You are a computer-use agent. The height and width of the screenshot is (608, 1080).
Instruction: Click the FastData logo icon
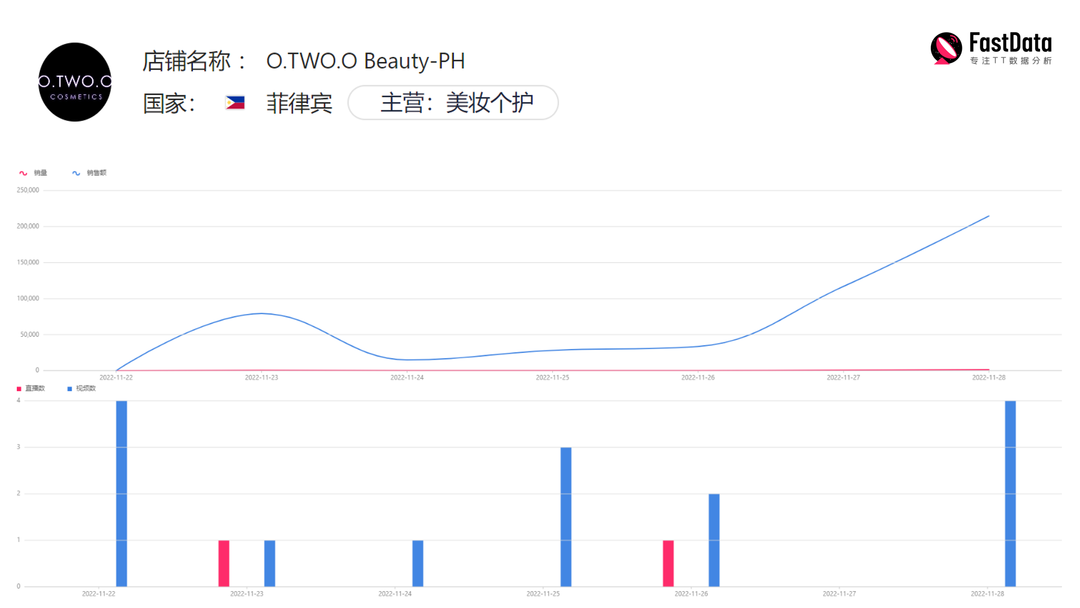(946, 48)
